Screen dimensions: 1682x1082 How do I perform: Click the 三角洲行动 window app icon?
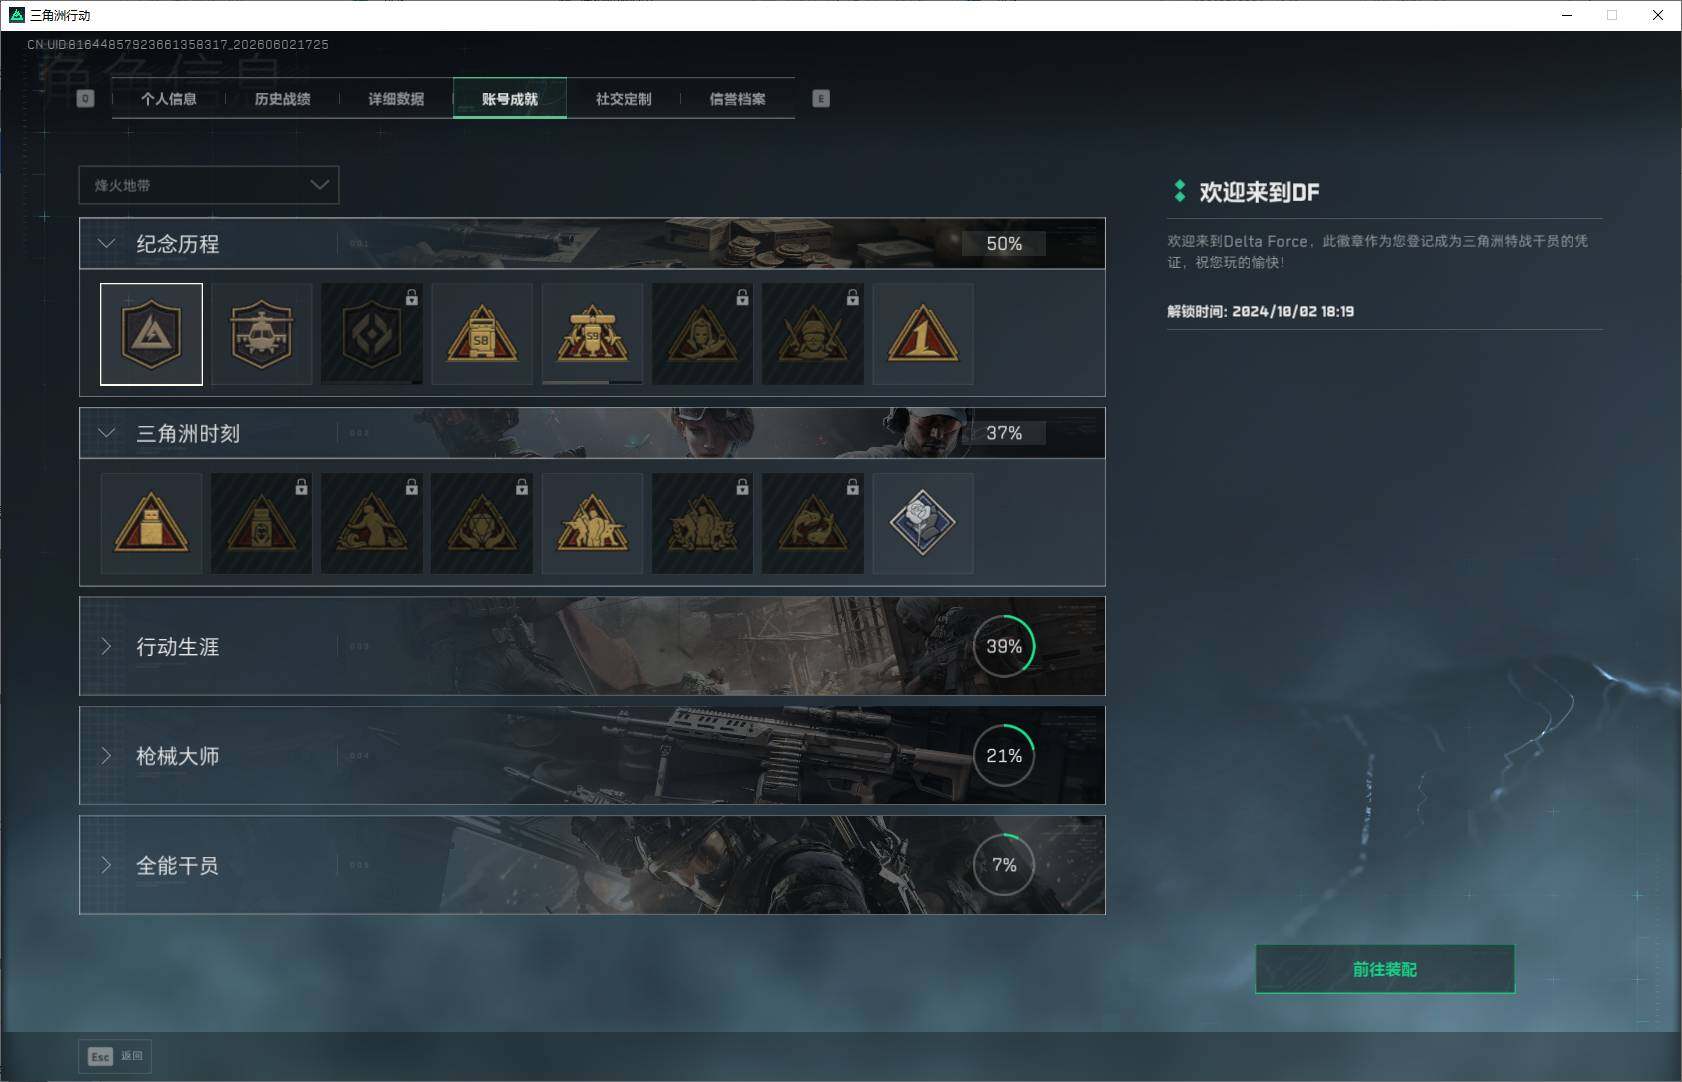pos(16,15)
